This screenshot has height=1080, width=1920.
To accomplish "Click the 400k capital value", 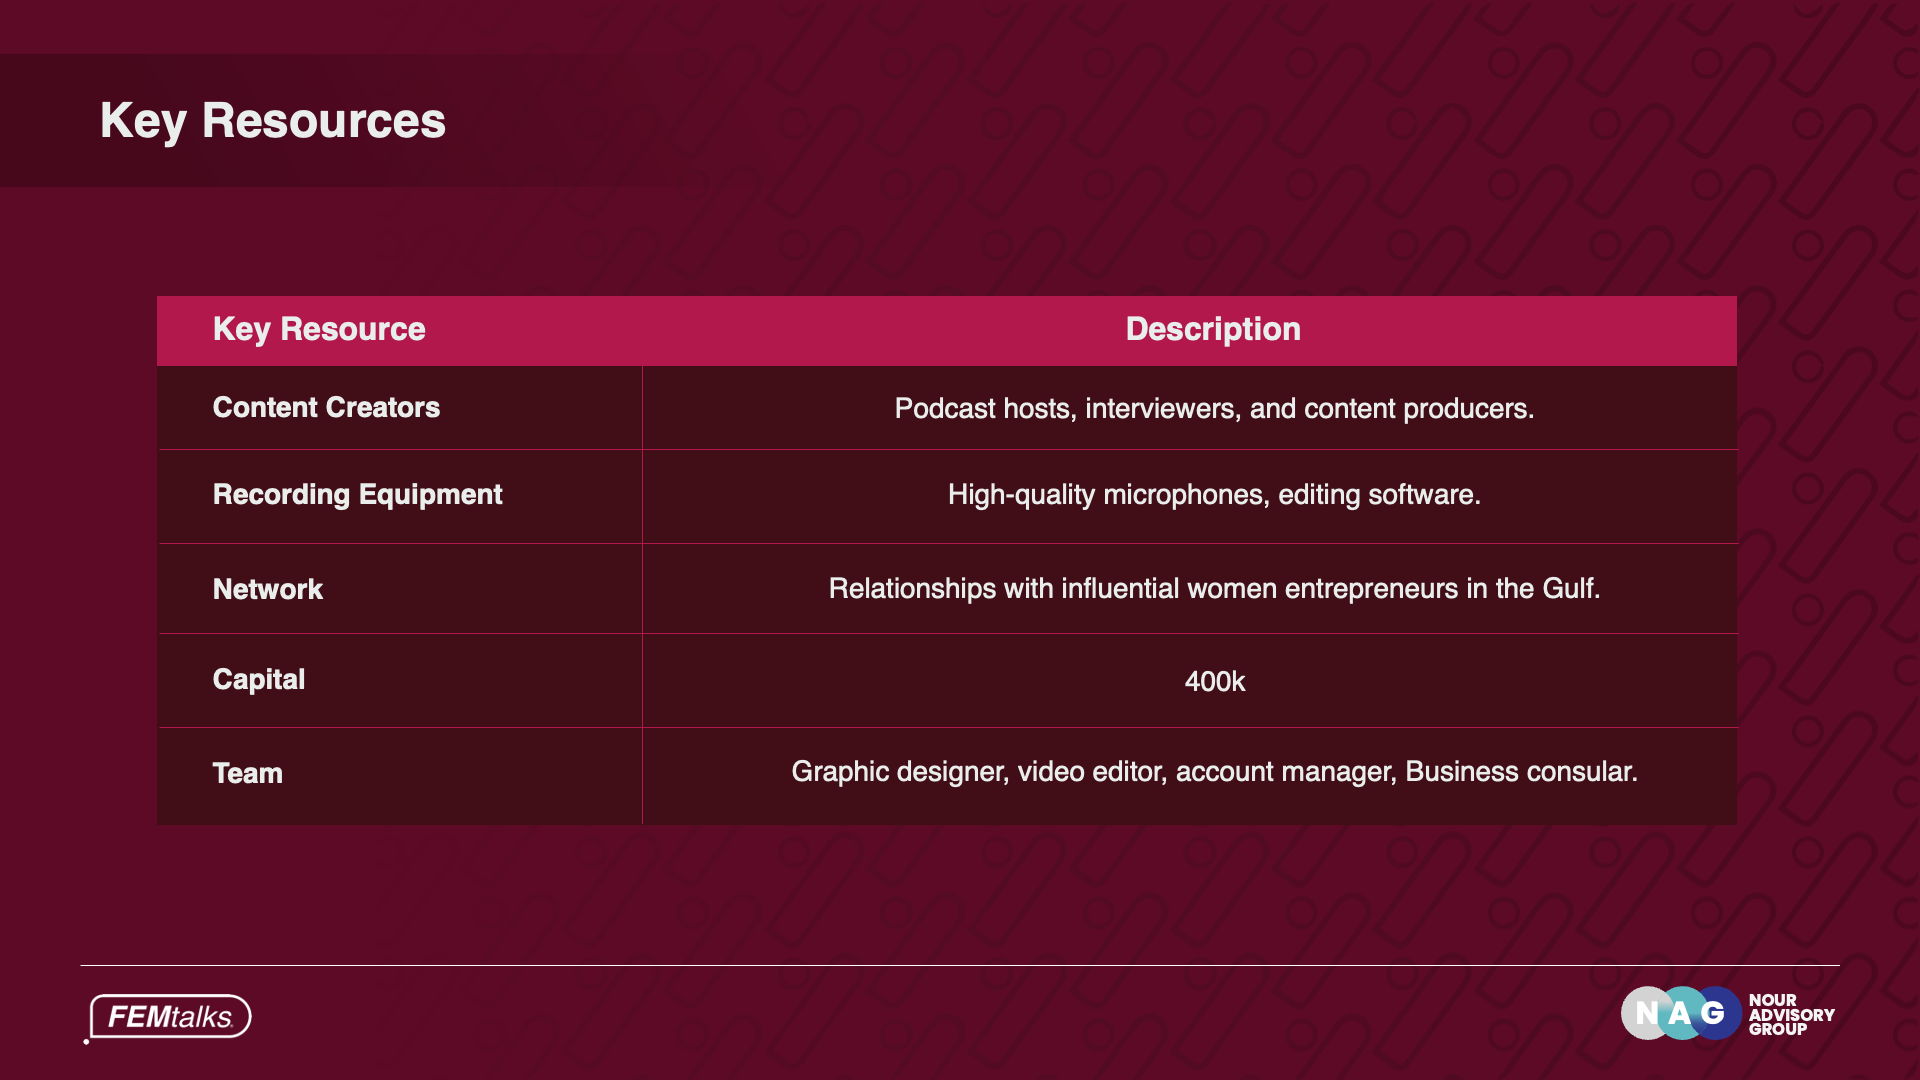I will (1214, 681).
